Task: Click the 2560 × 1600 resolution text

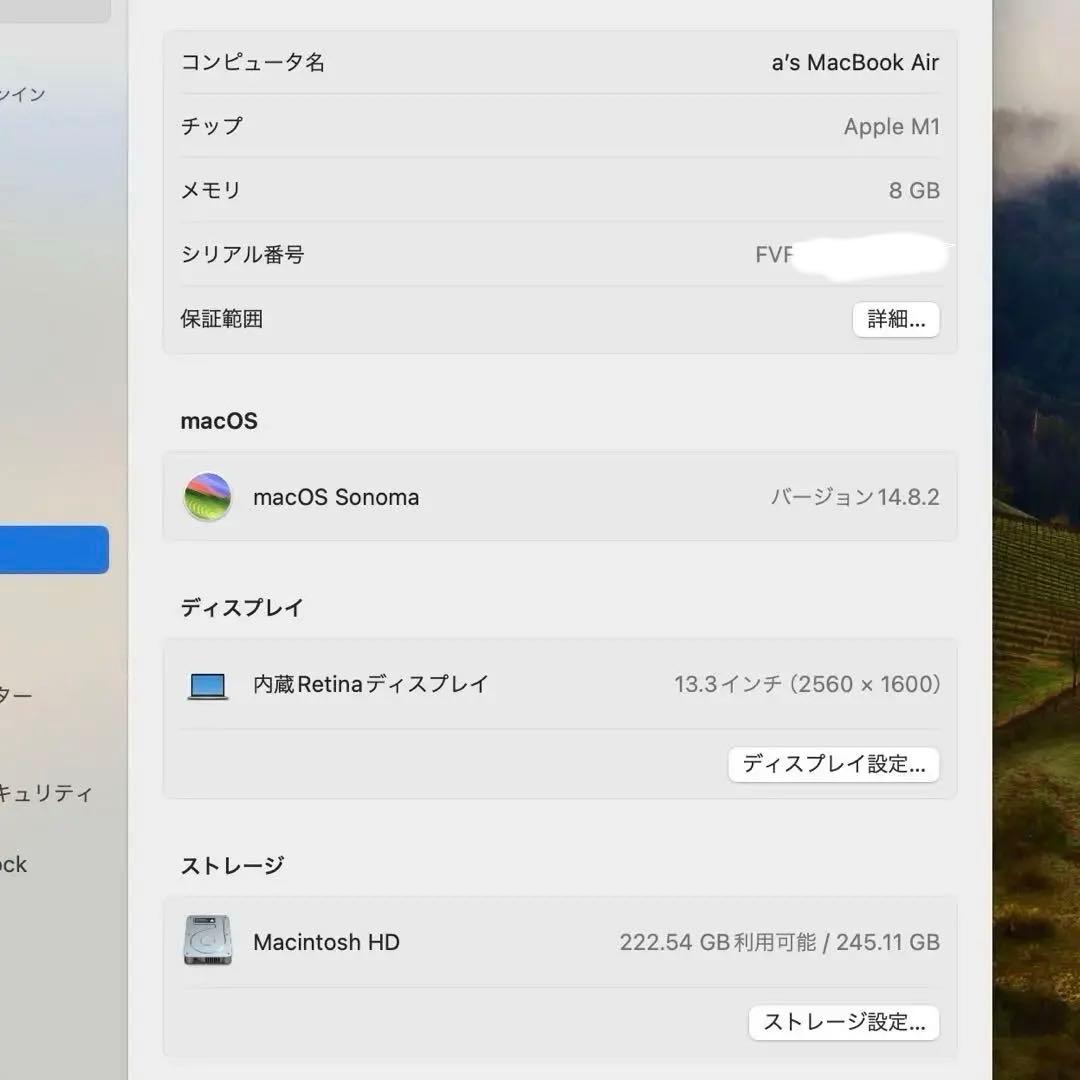Action: point(864,684)
